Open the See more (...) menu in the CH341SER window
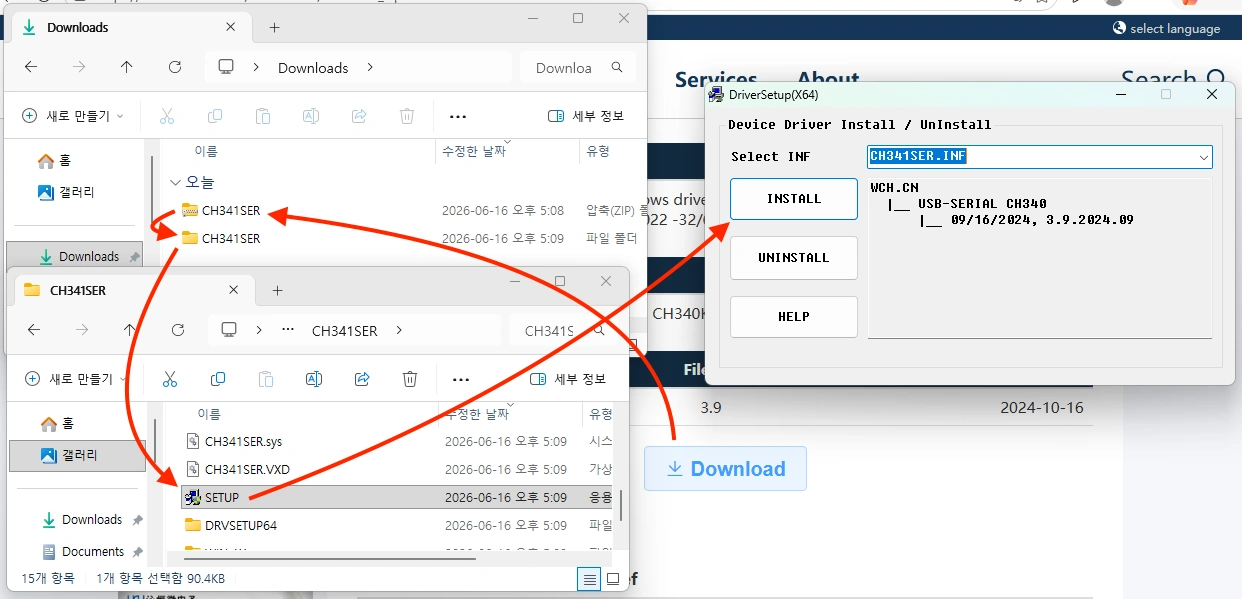1242x599 pixels. coord(461,380)
